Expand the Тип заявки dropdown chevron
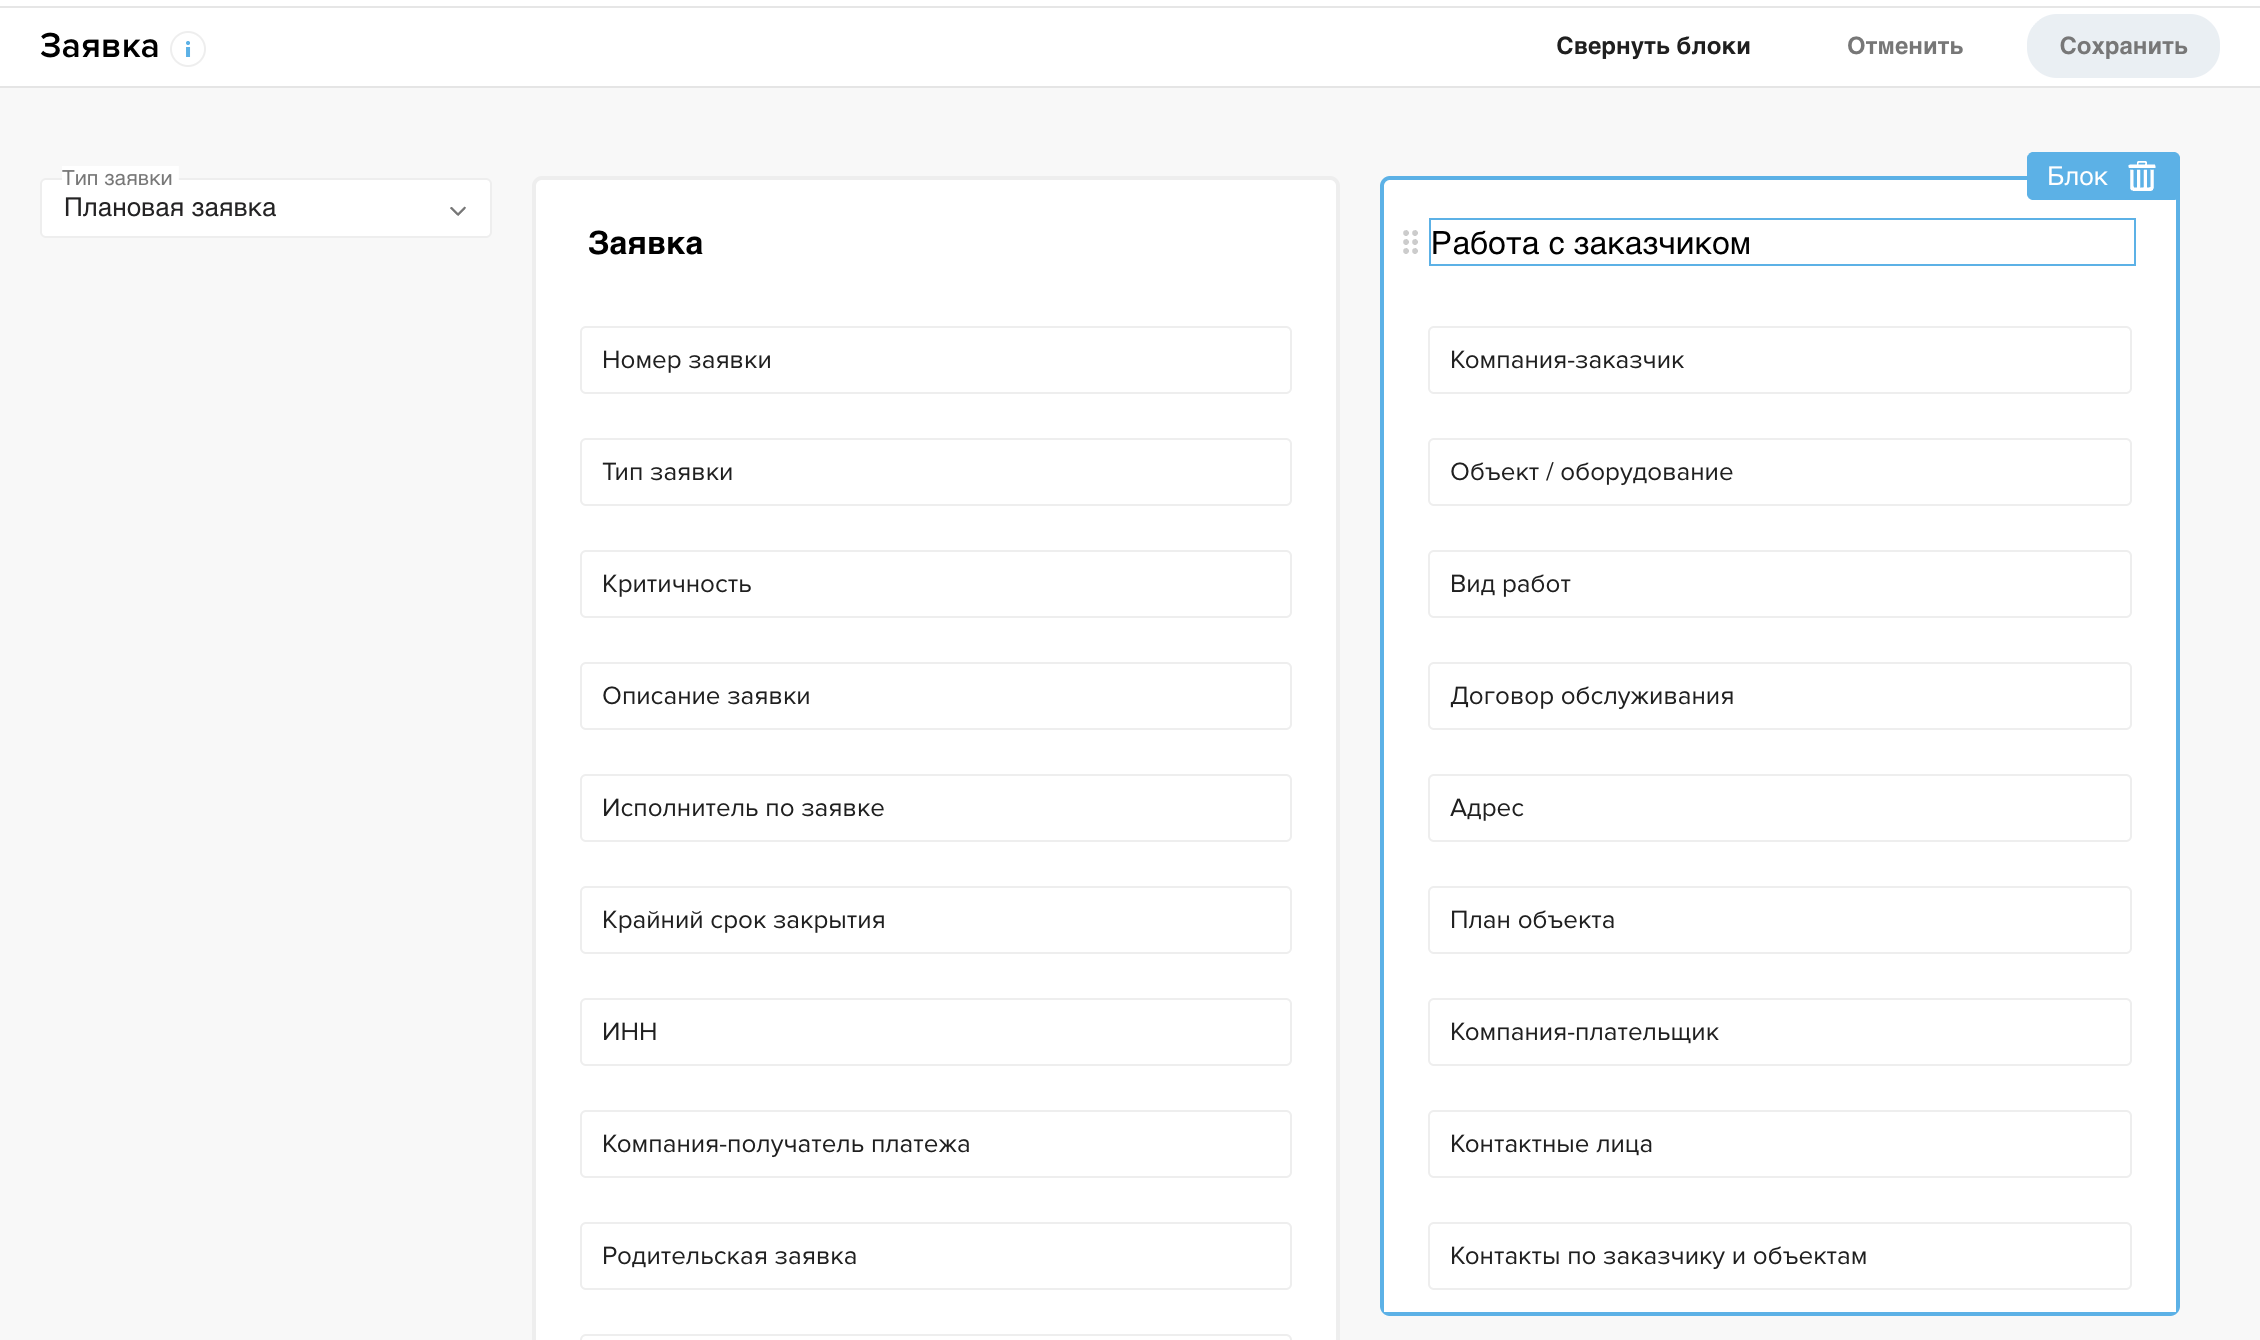The width and height of the screenshot is (2260, 1340). 458,210
